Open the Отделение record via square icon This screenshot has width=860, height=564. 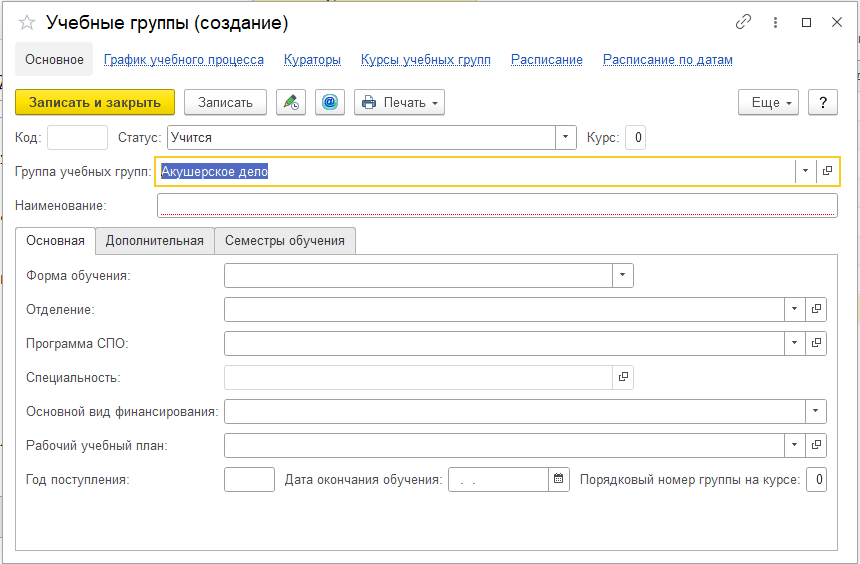click(816, 310)
